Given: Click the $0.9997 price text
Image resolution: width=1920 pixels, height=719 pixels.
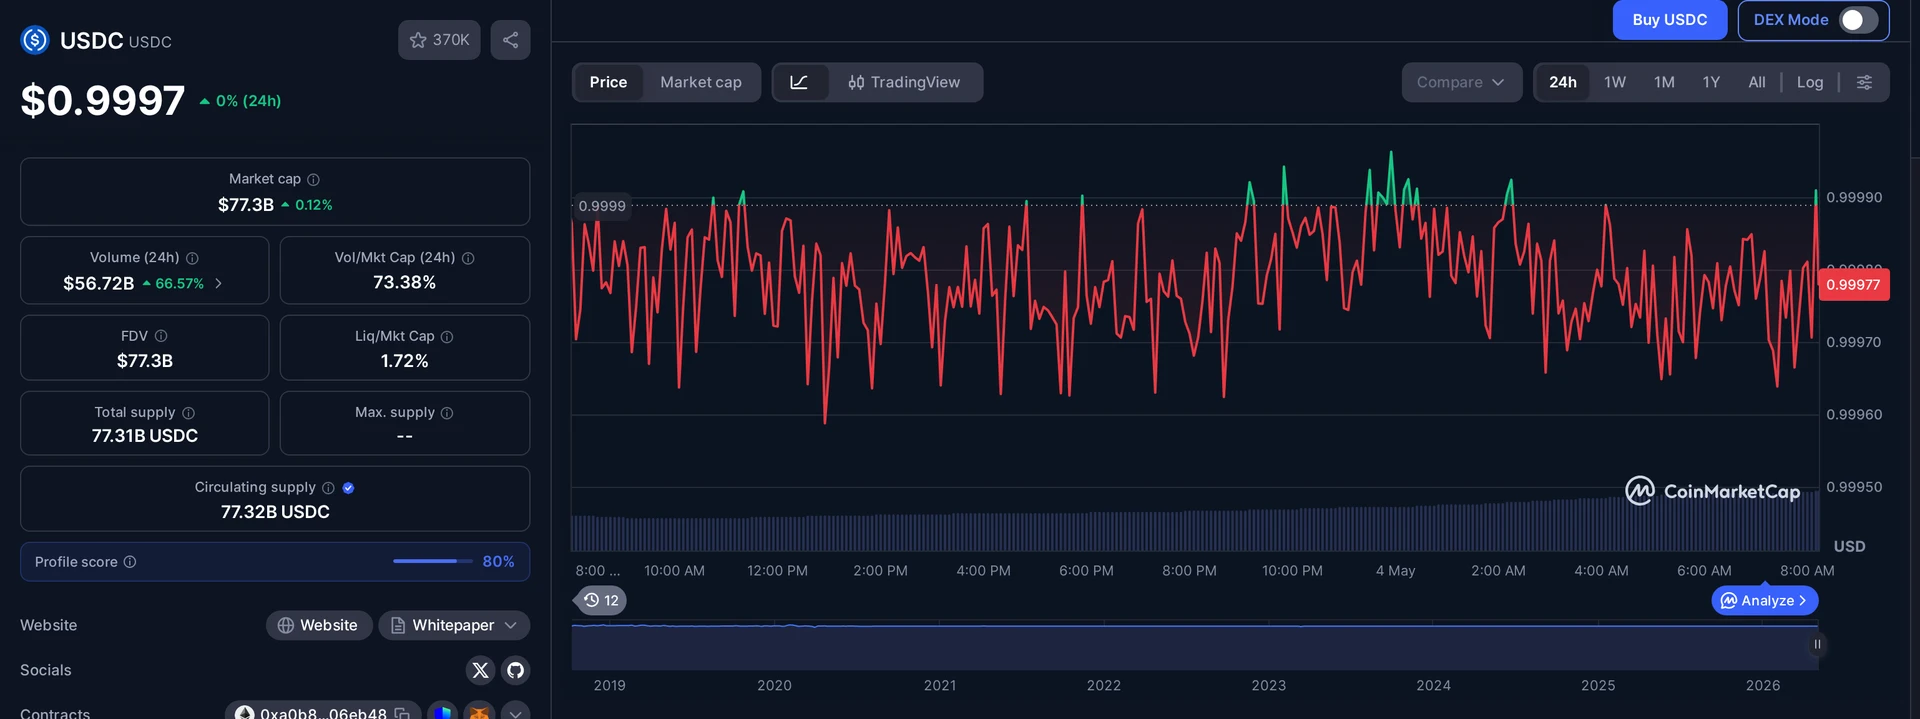Looking at the screenshot, I should [x=103, y=100].
